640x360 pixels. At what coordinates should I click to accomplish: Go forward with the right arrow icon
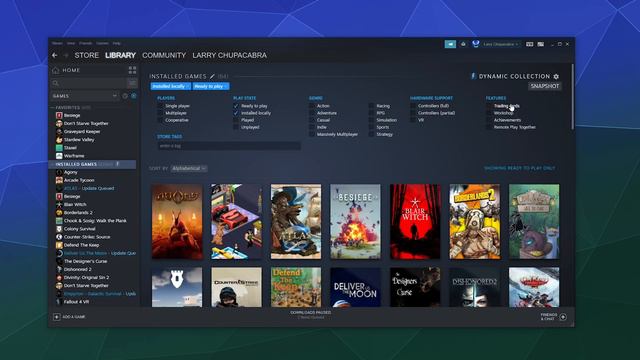point(66,56)
